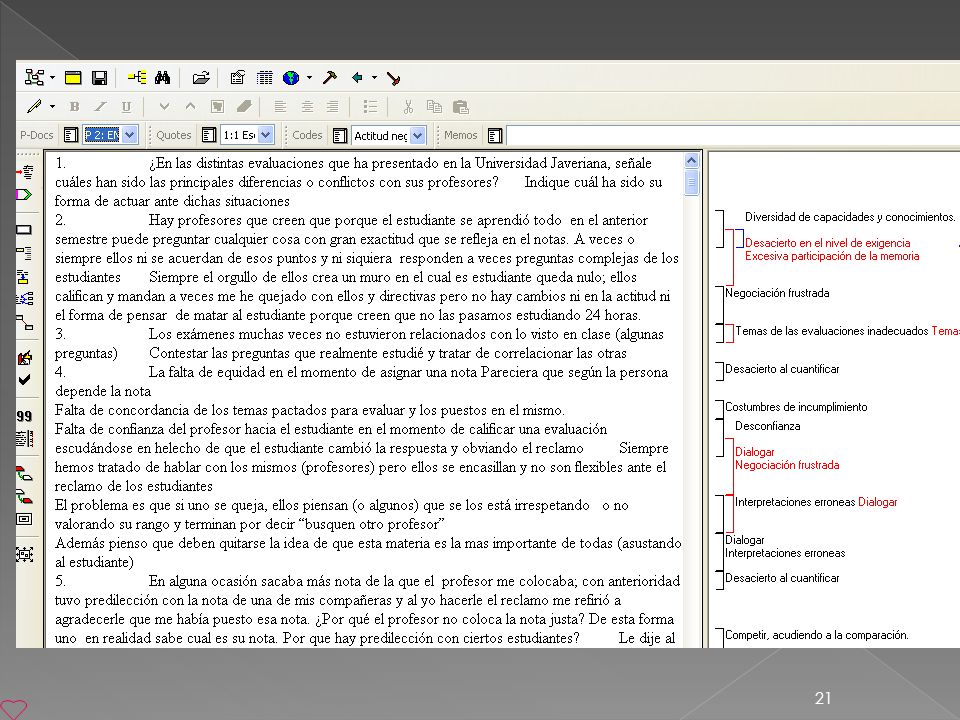Click the scissors cut icon
Viewport: 960px width, 720px height.
coord(408,107)
